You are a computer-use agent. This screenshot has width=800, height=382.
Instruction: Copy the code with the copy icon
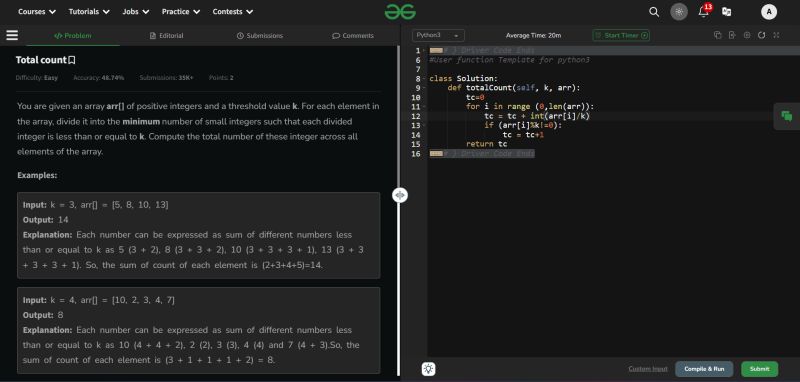click(717, 35)
